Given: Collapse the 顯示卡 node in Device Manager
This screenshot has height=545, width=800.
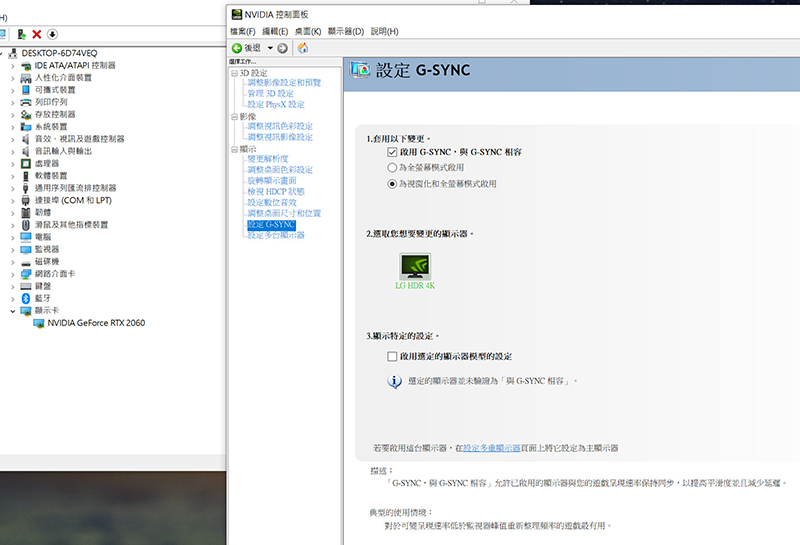Looking at the screenshot, I should click(13, 311).
